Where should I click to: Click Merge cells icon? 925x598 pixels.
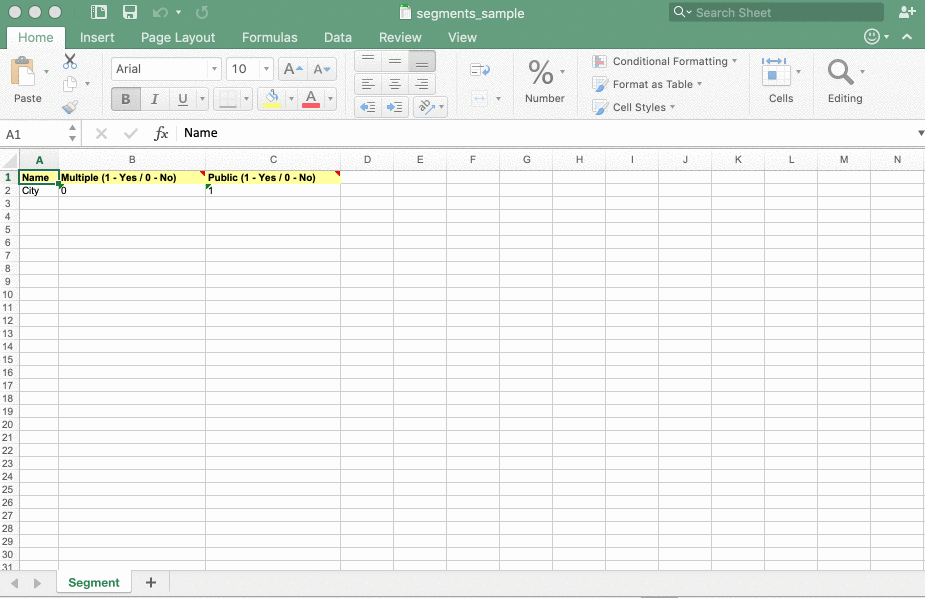480,98
